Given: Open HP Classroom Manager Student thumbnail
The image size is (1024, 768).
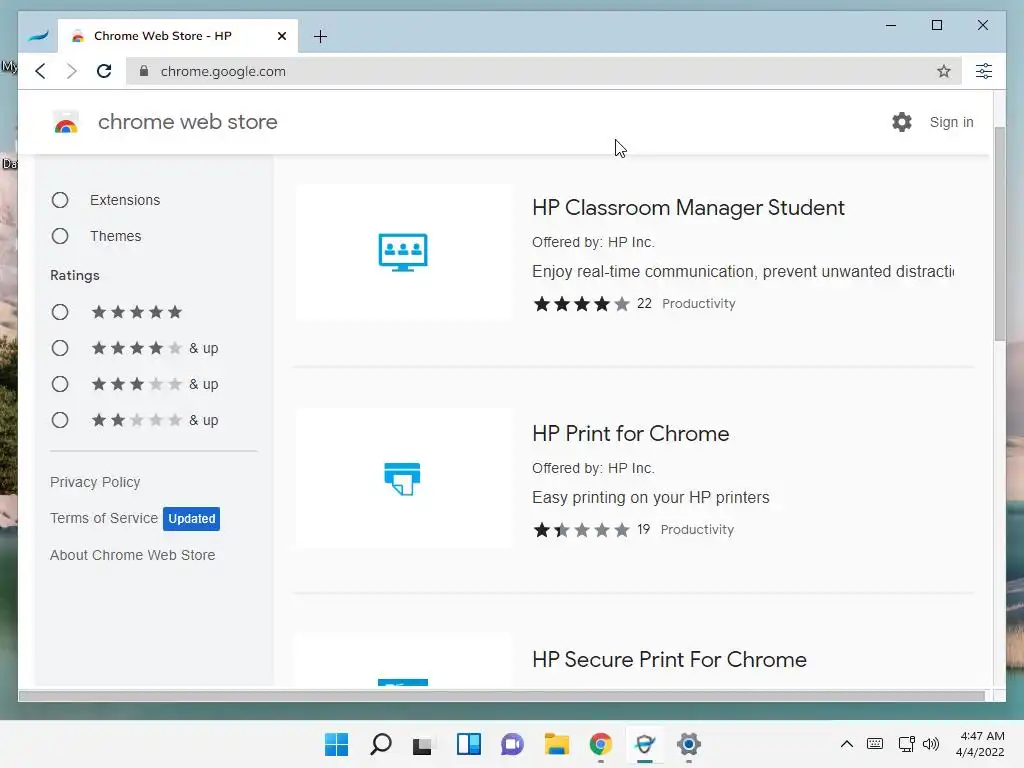Looking at the screenshot, I should [403, 252].
